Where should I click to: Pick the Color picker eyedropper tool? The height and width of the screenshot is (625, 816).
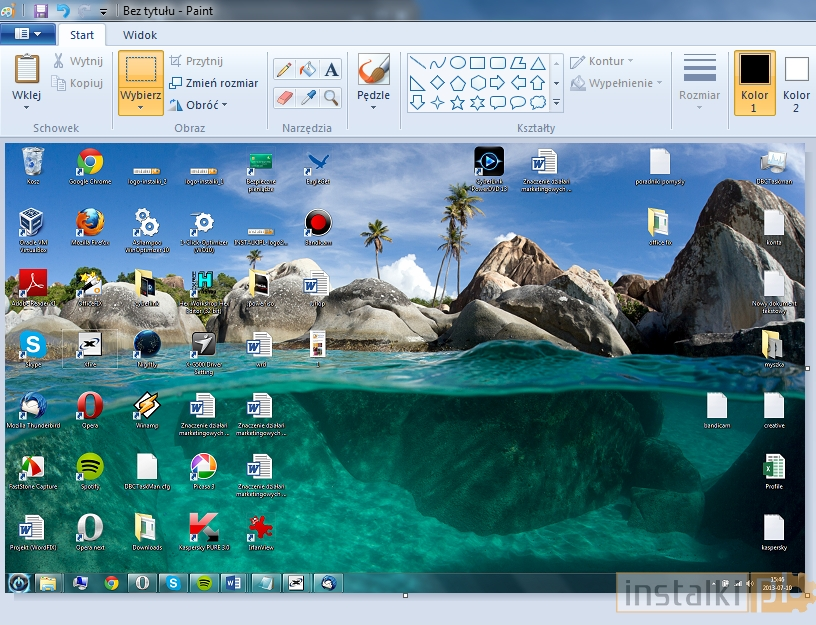pyautogui.click(x=308, y=97)
